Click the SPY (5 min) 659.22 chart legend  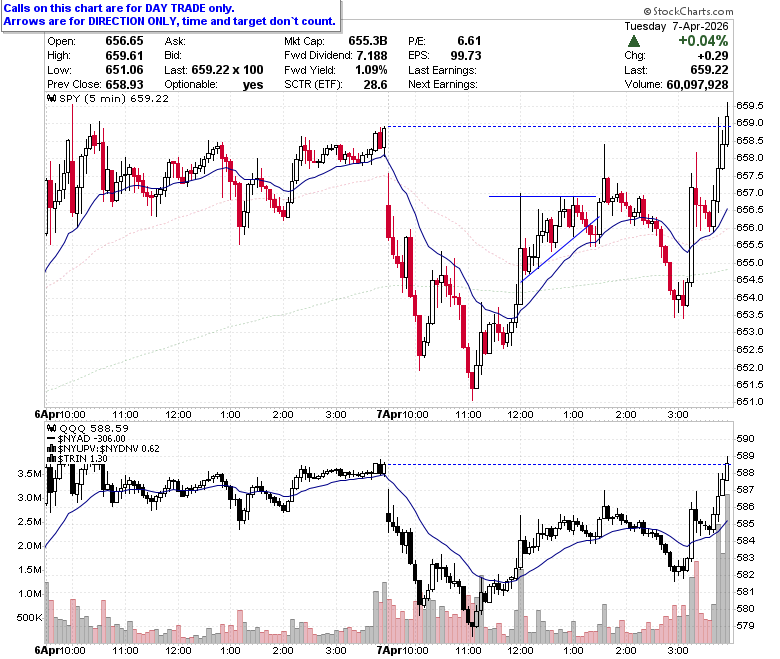114,98
